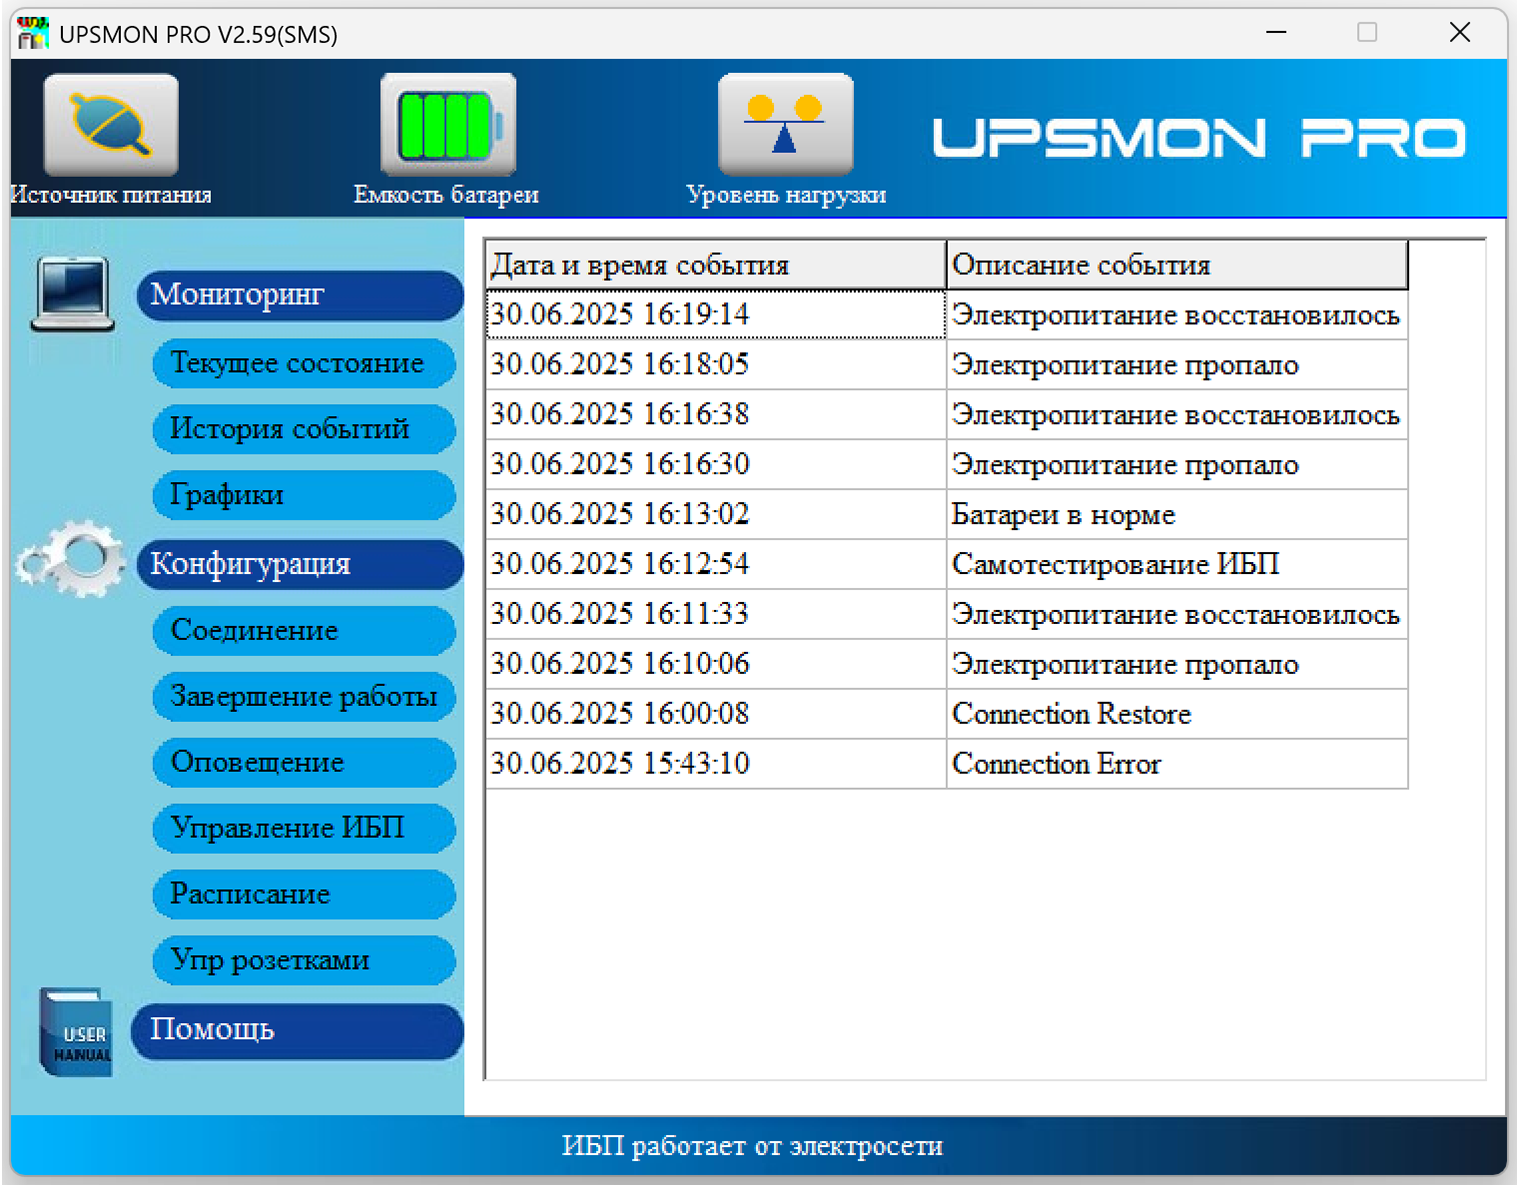This screenshot has height=1185, width=1517.
Task: Click the laptop monitoring icon
Action: [72, 293]
